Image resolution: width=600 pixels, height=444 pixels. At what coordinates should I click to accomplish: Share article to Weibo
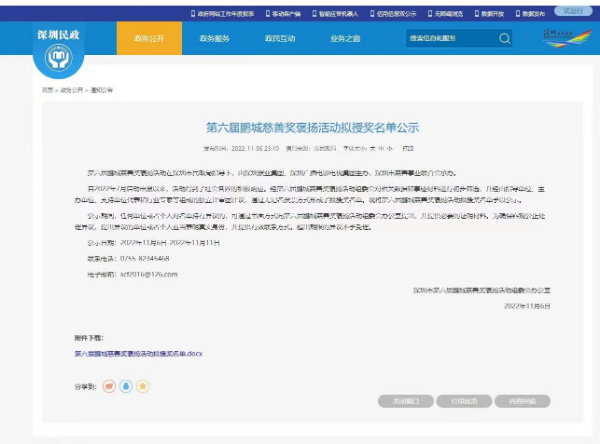coord(109,384)
